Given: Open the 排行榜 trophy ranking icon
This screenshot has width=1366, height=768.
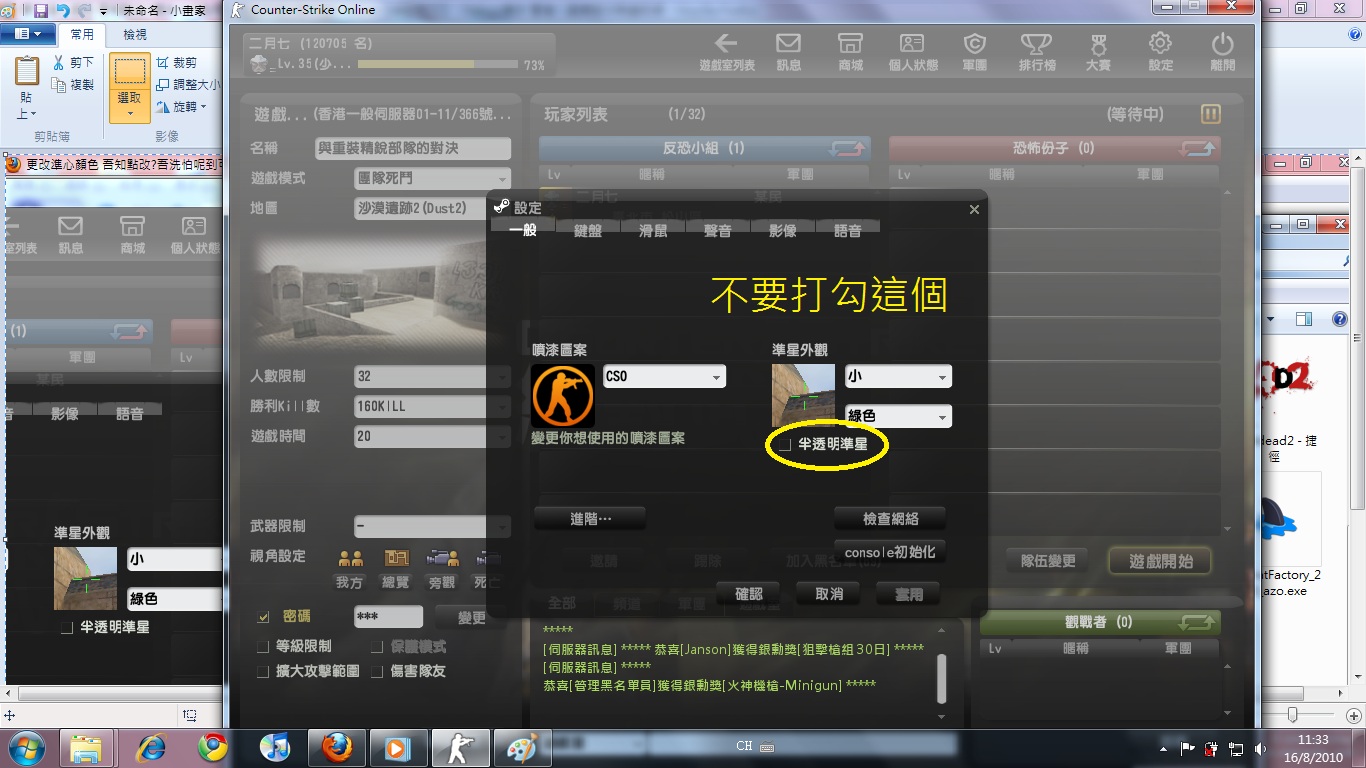Looking at the screenshot, I should (1036, 45).
